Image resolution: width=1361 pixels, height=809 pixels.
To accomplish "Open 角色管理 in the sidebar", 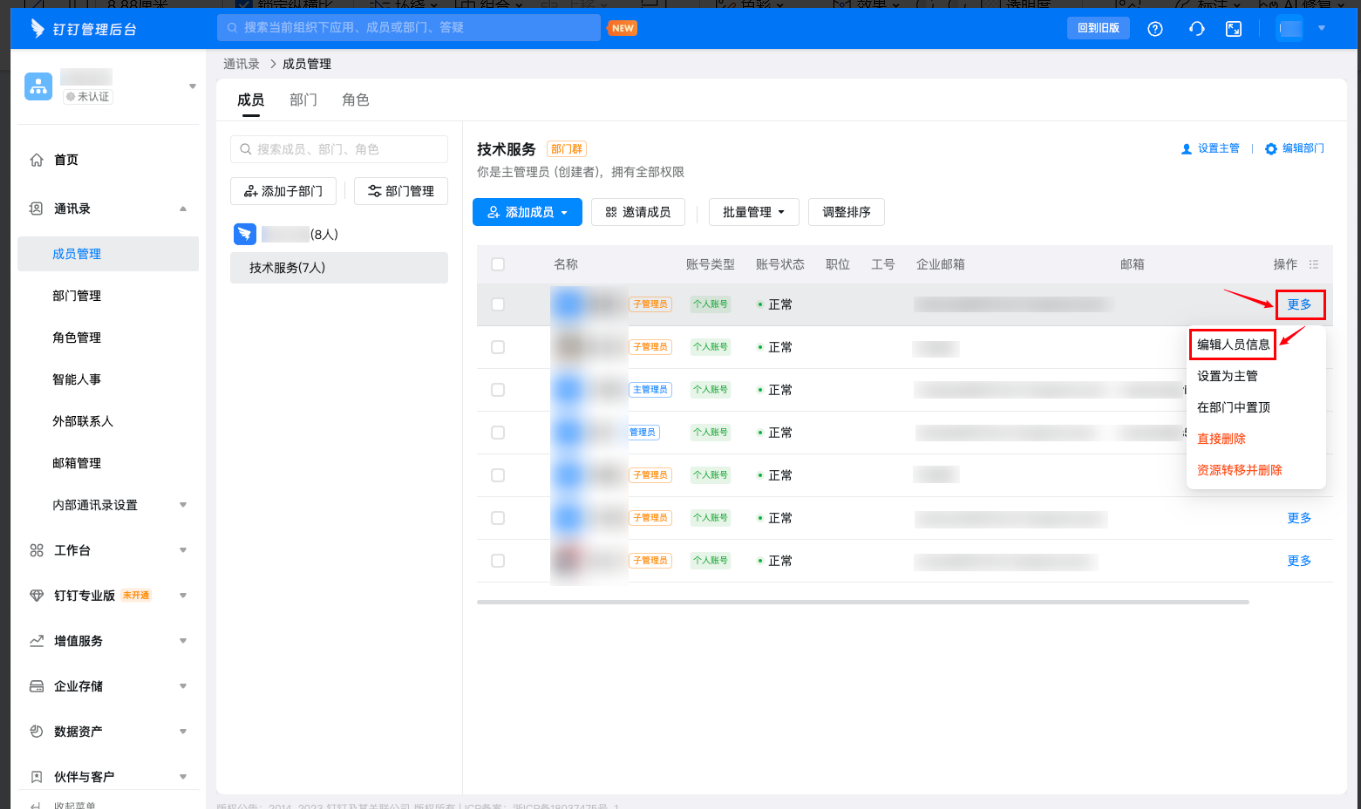I will coord(77,338).
